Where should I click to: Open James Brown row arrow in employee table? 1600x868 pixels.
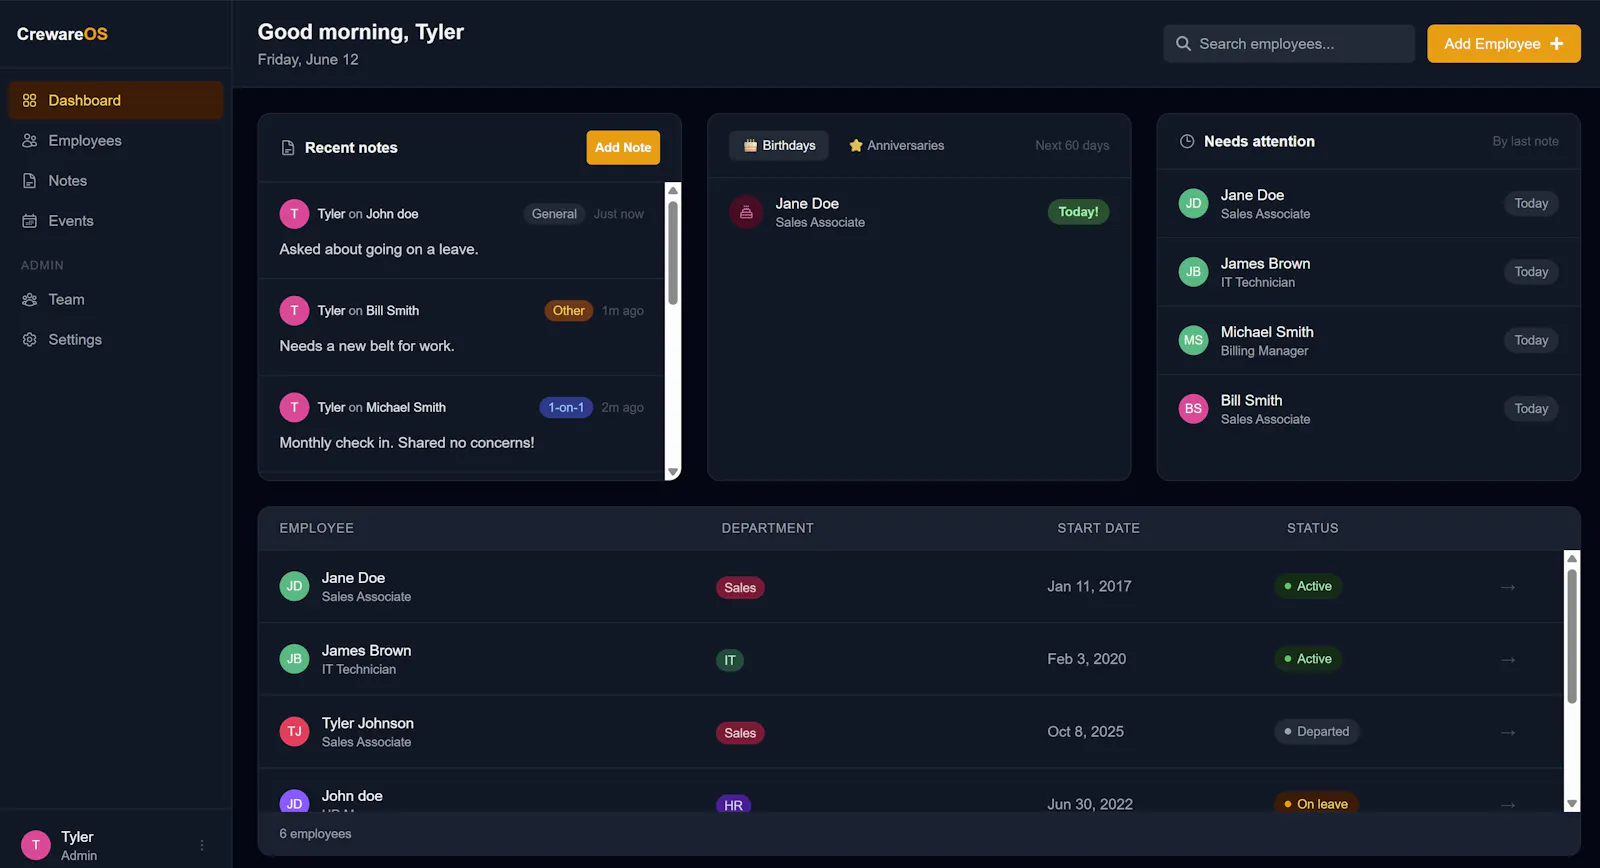(1508, 660)
